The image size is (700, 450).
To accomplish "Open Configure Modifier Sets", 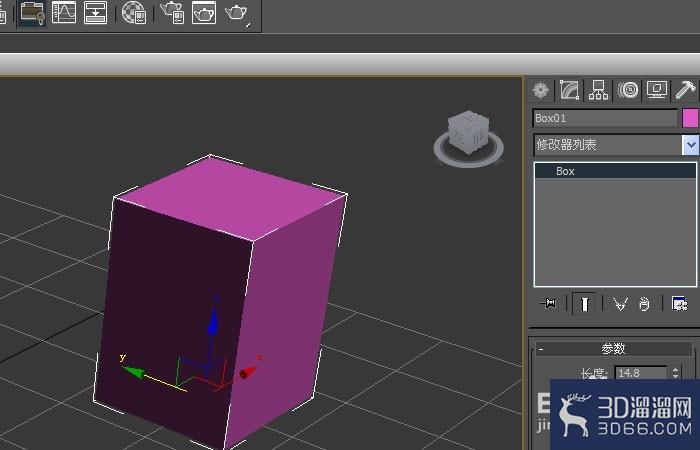I will (x=679, y=304).
